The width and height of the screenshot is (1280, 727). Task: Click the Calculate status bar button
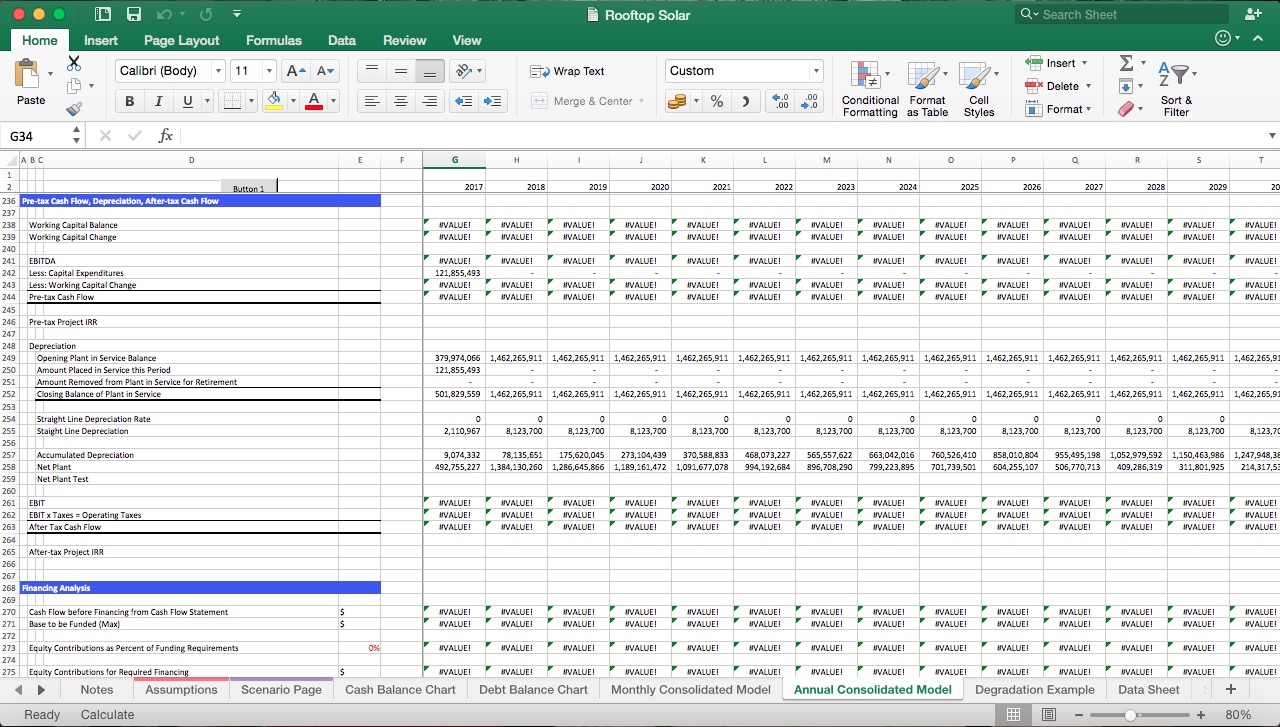click(107, 714)
